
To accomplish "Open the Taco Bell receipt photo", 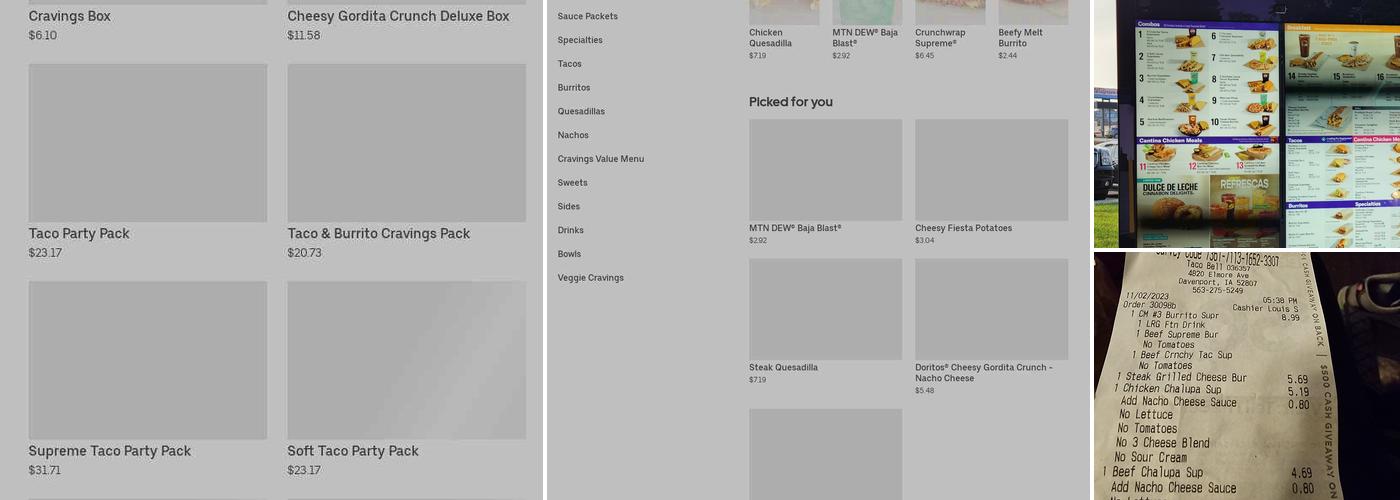I will tap(1247, 376).
